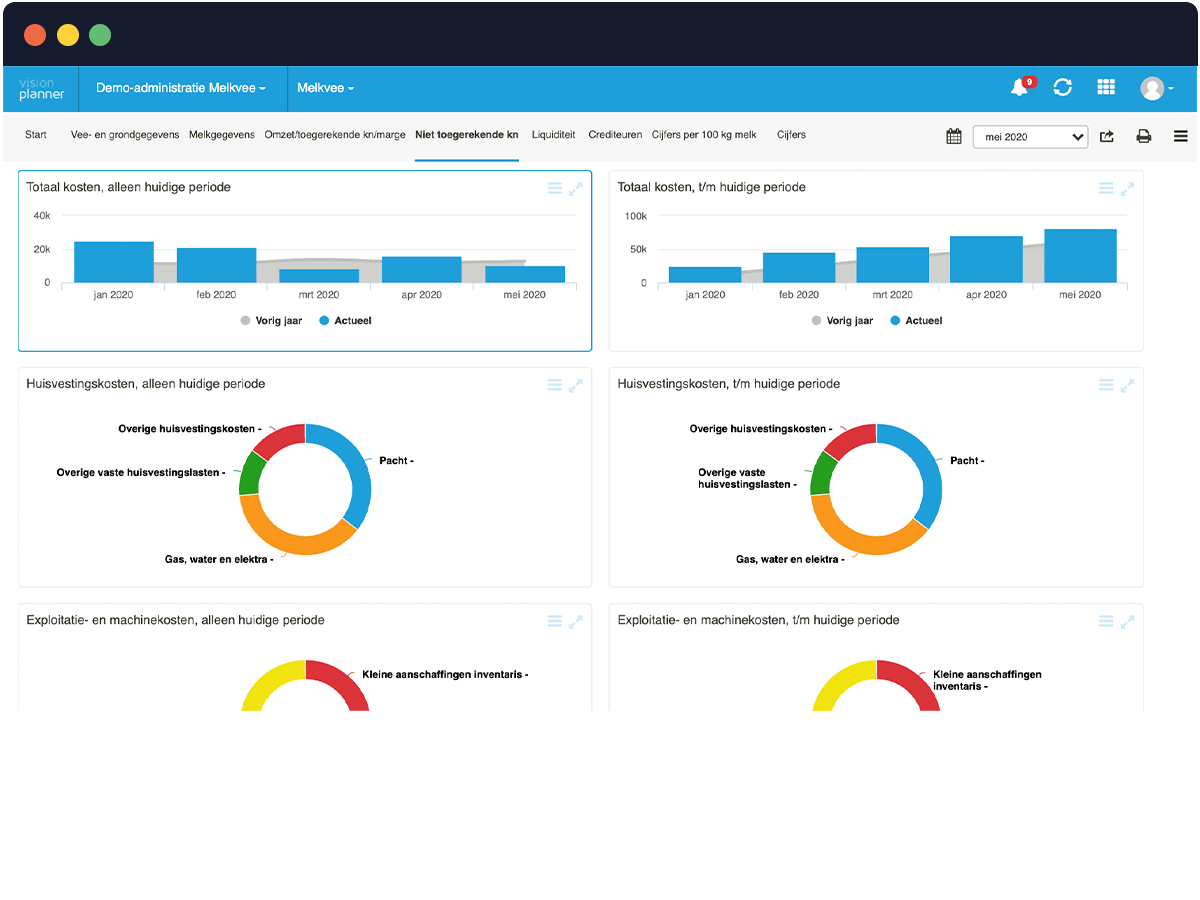
Task: Open menu of 'Totaal kosten, alleen huidige periode' chart
Action: [x=555, y=188]
